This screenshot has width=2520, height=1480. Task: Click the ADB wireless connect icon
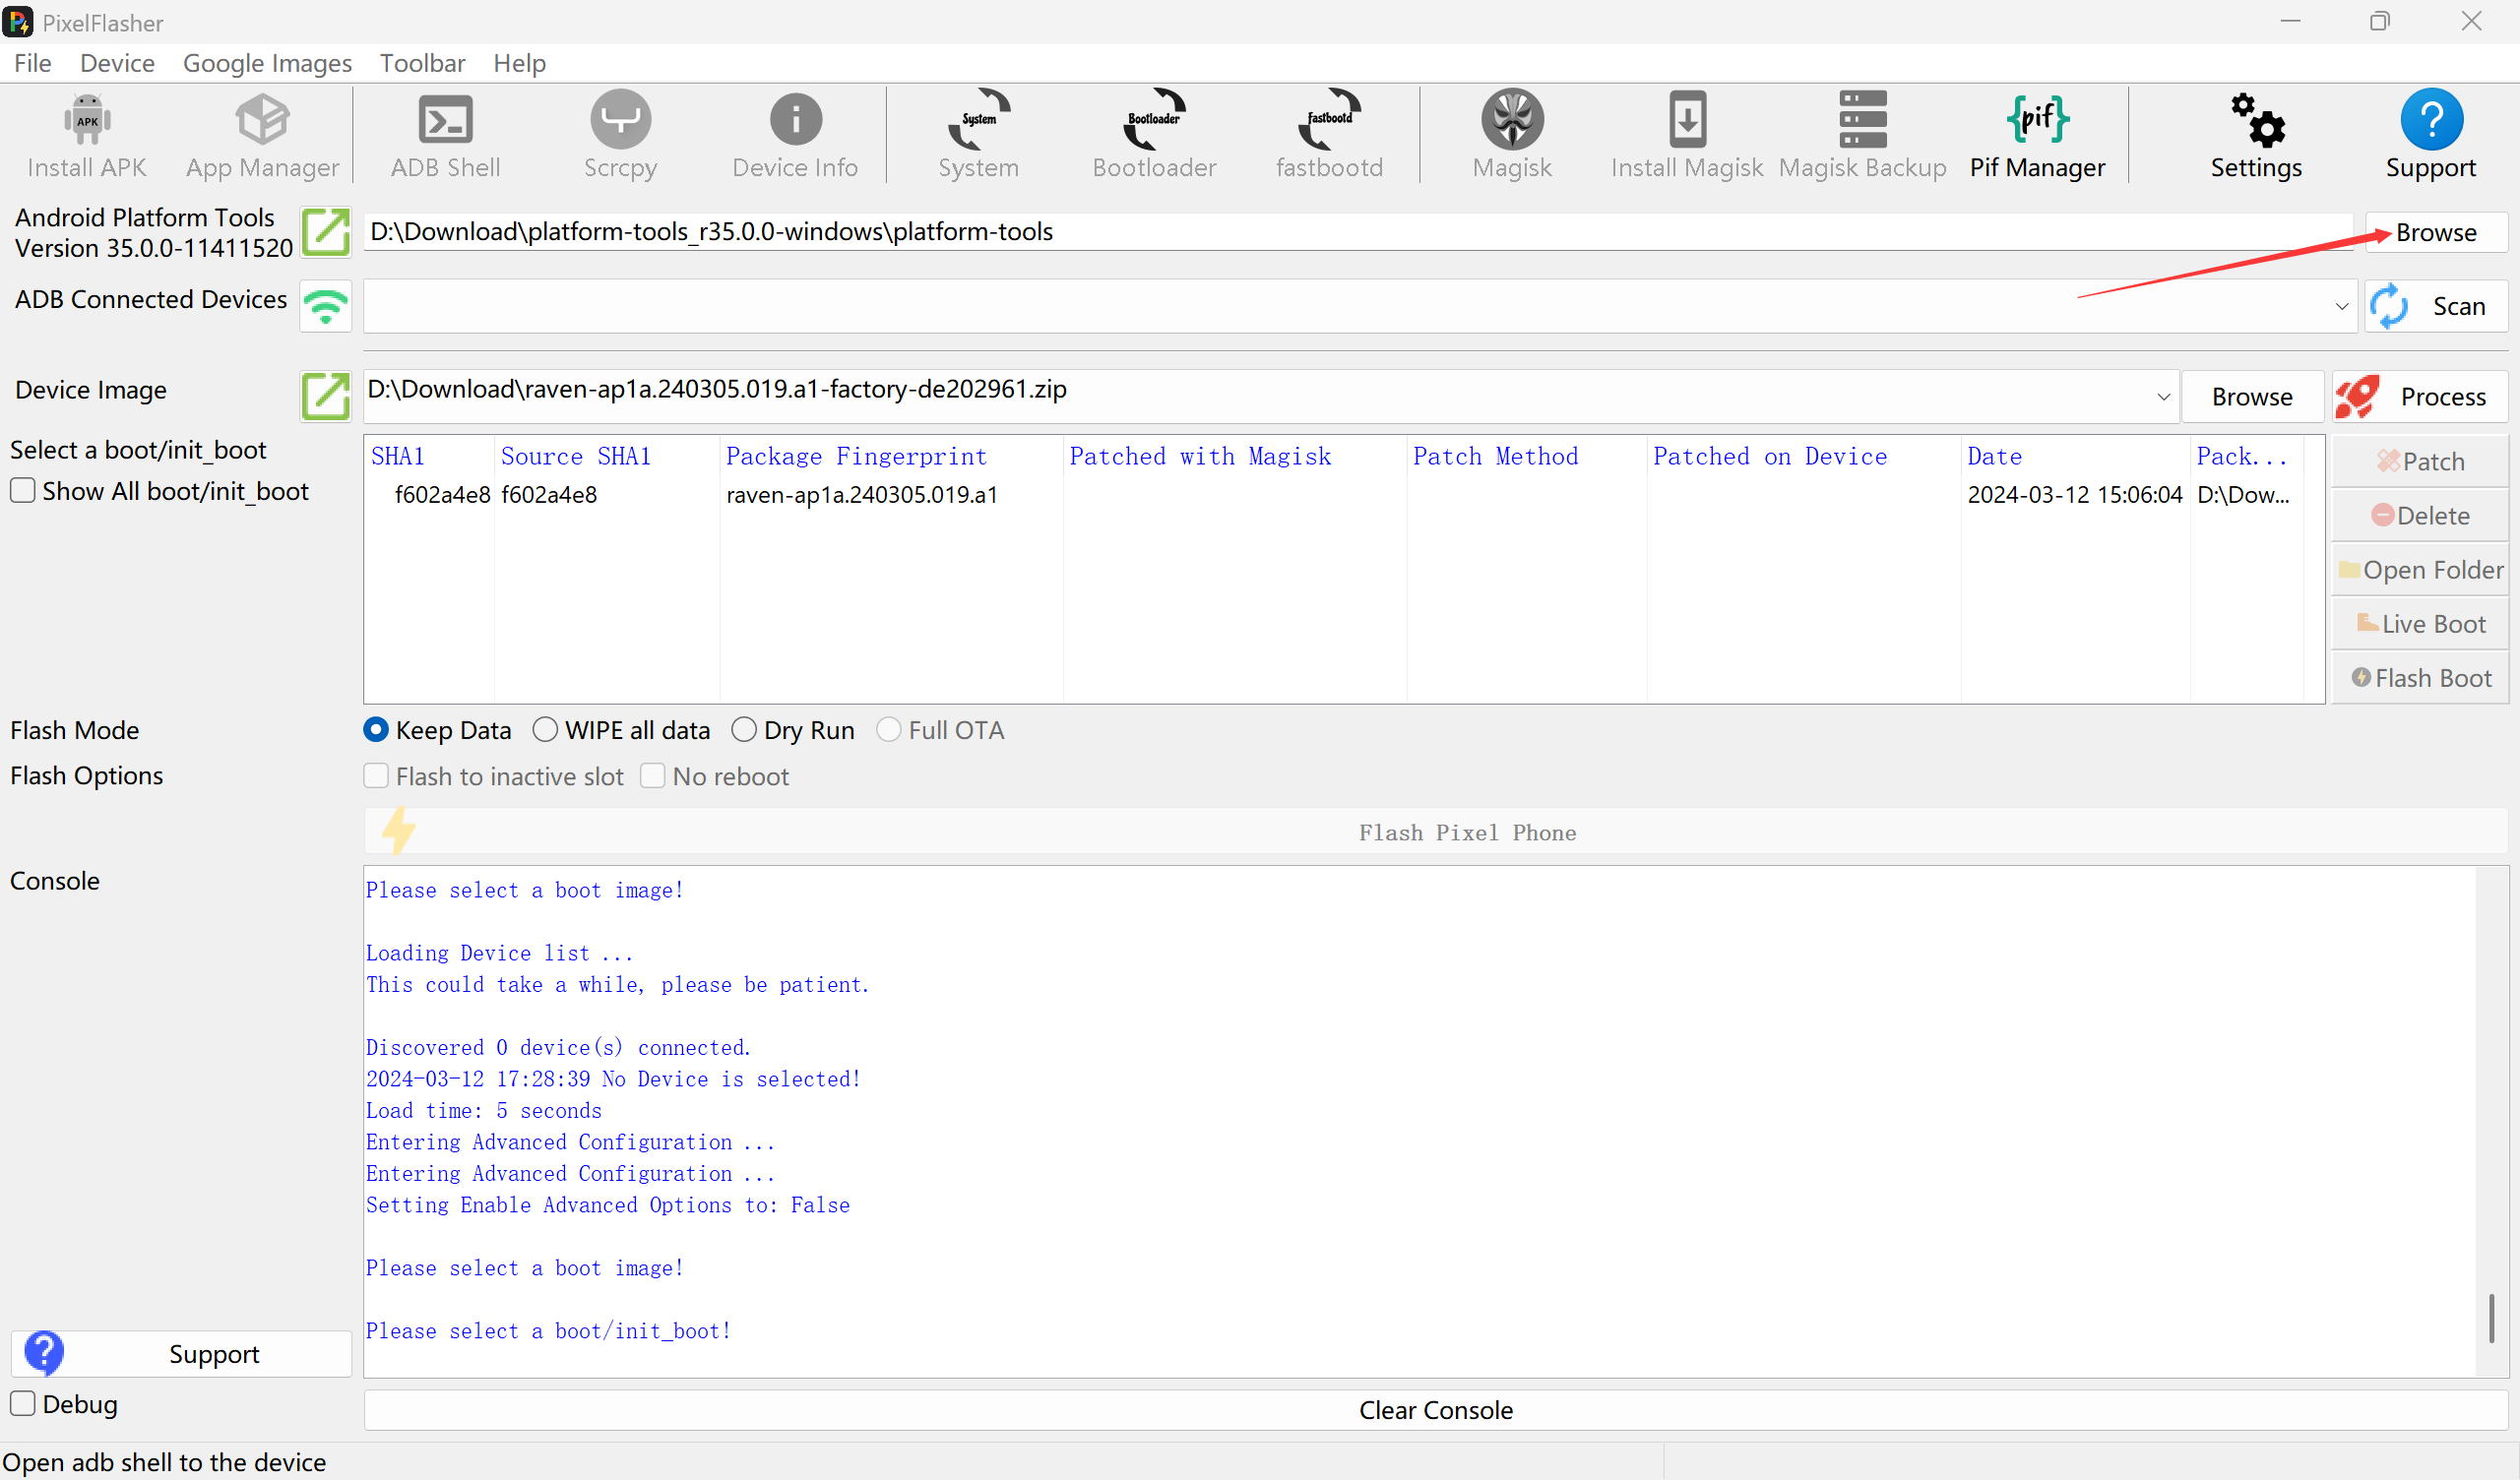click(326, 306)
